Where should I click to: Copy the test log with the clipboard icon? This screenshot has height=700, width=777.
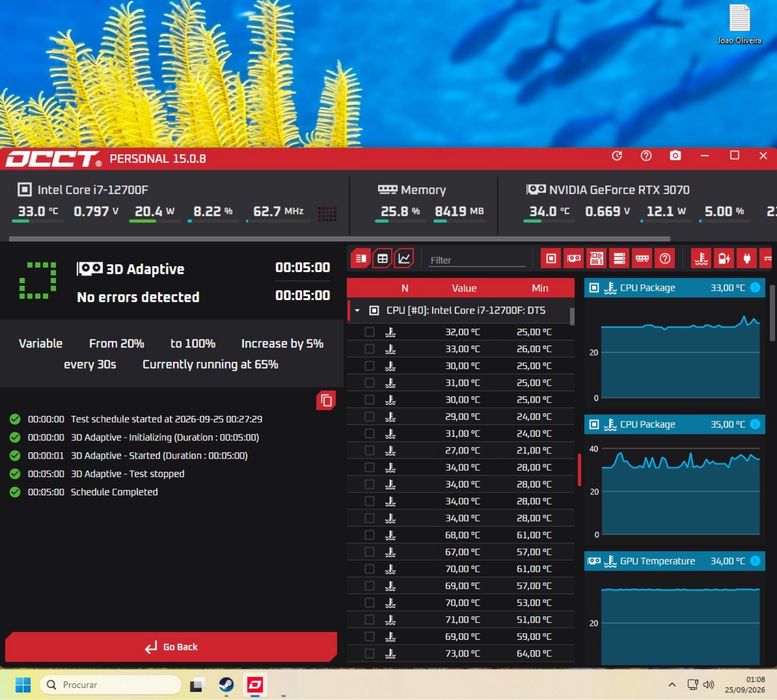[326, 400]
